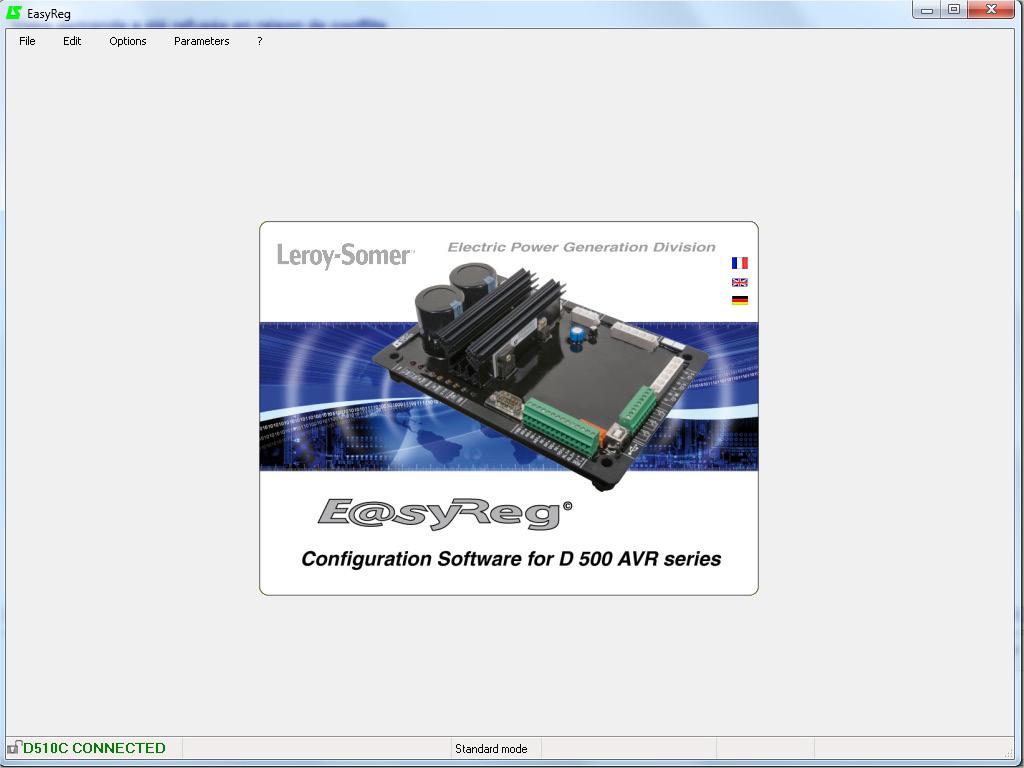Open the Parameters menu

[201, 41]
